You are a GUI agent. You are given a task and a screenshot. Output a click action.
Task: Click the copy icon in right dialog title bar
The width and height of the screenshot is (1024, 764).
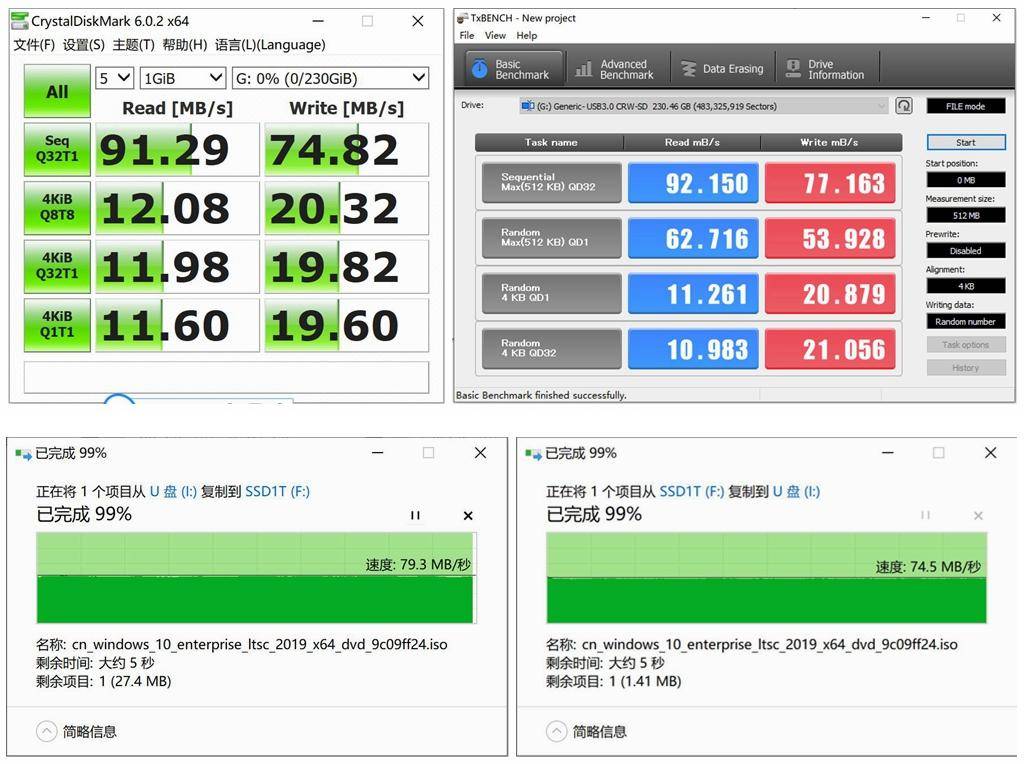[x=533, y=454]
